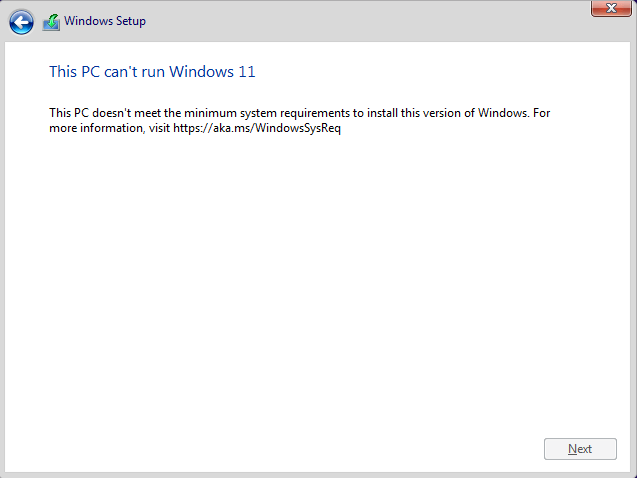Go back using the blue arrow button
The image size is (637, 478).
[x=21, y=22]
